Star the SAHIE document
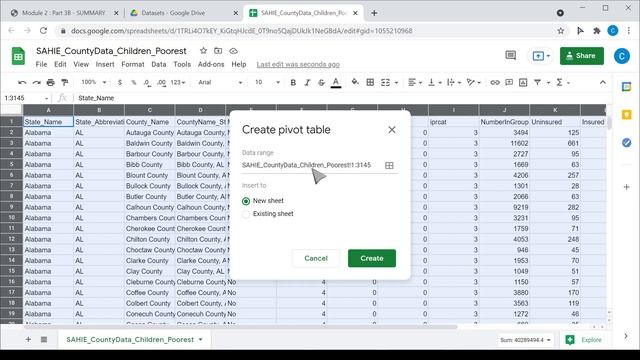 (x=203, y=51)
